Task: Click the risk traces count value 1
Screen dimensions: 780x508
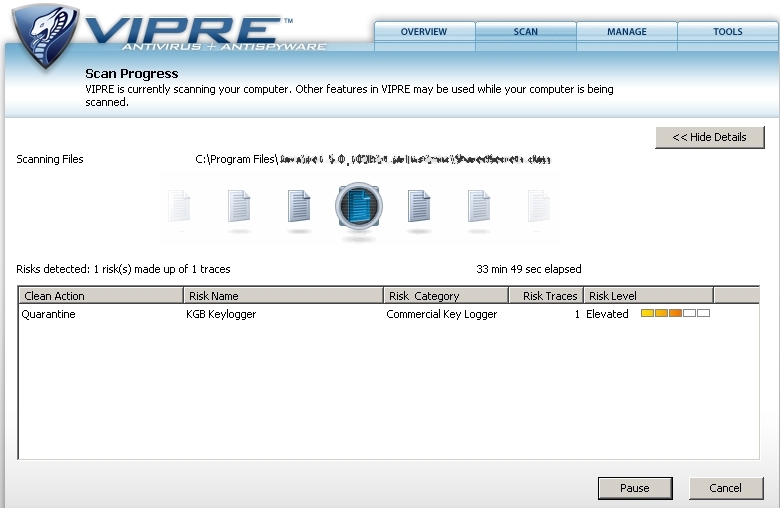Action: [577, 314]
